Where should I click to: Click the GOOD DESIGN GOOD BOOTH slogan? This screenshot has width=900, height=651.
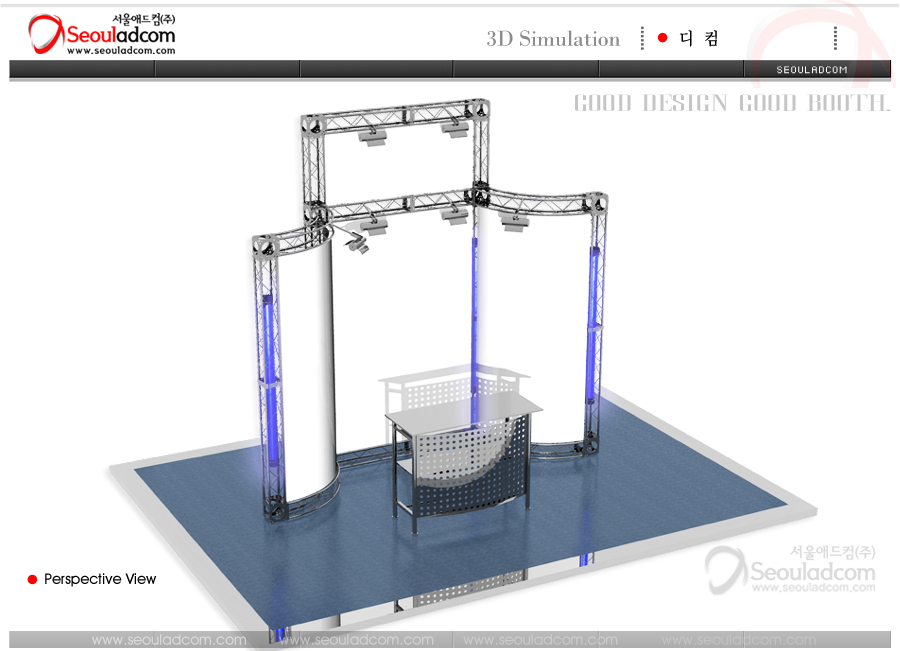click(x=731, y=103)
